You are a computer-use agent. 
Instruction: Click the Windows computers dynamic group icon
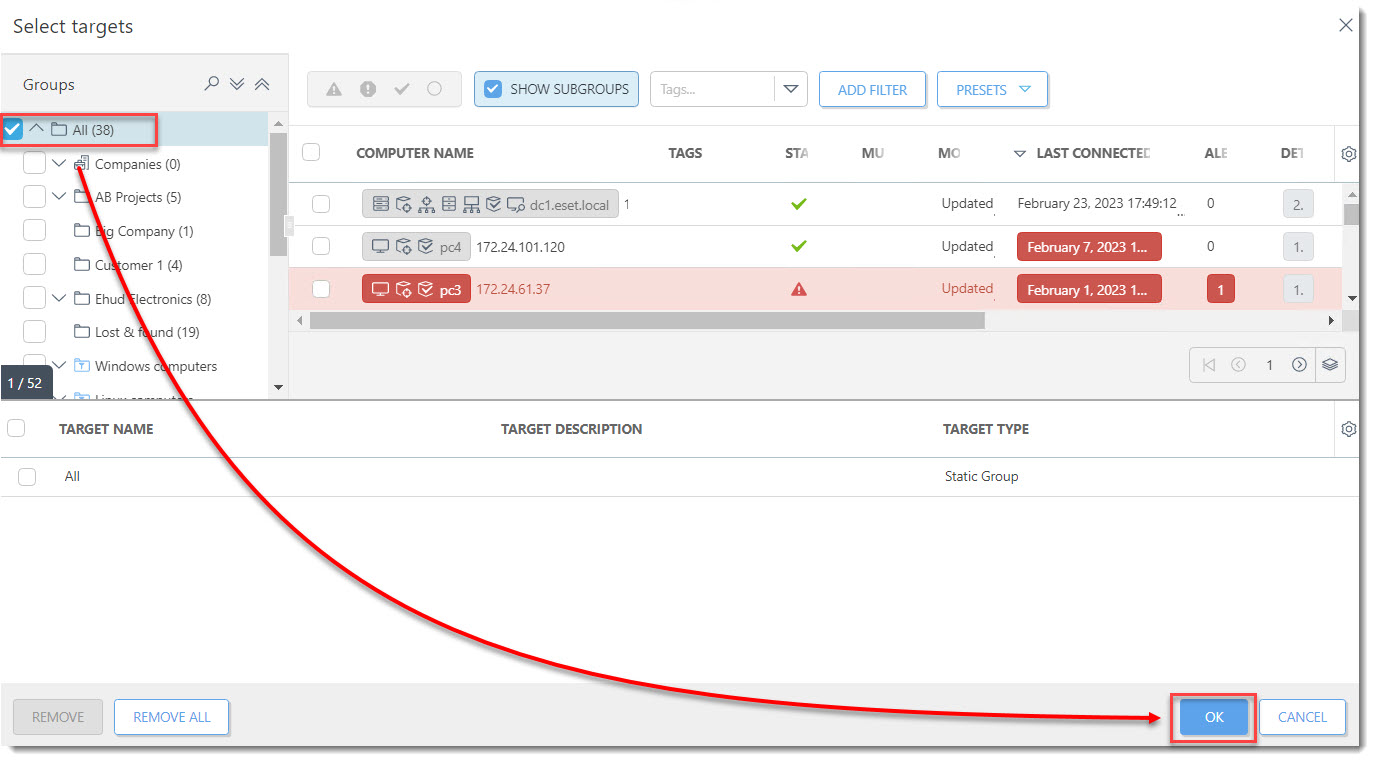click(83, 366)
